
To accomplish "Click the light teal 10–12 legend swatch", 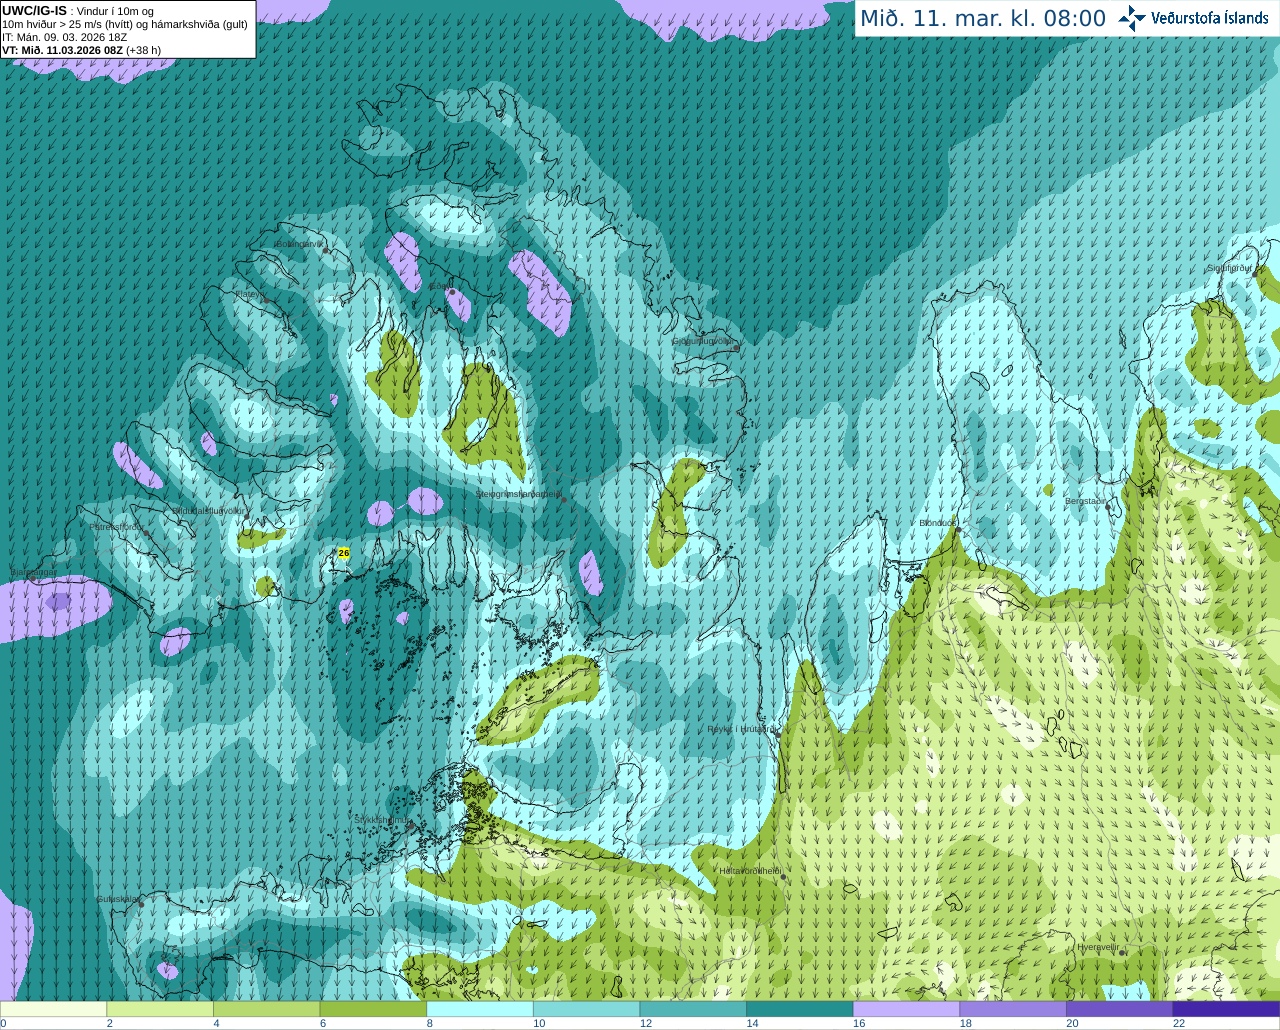I will click(586, 1009).
